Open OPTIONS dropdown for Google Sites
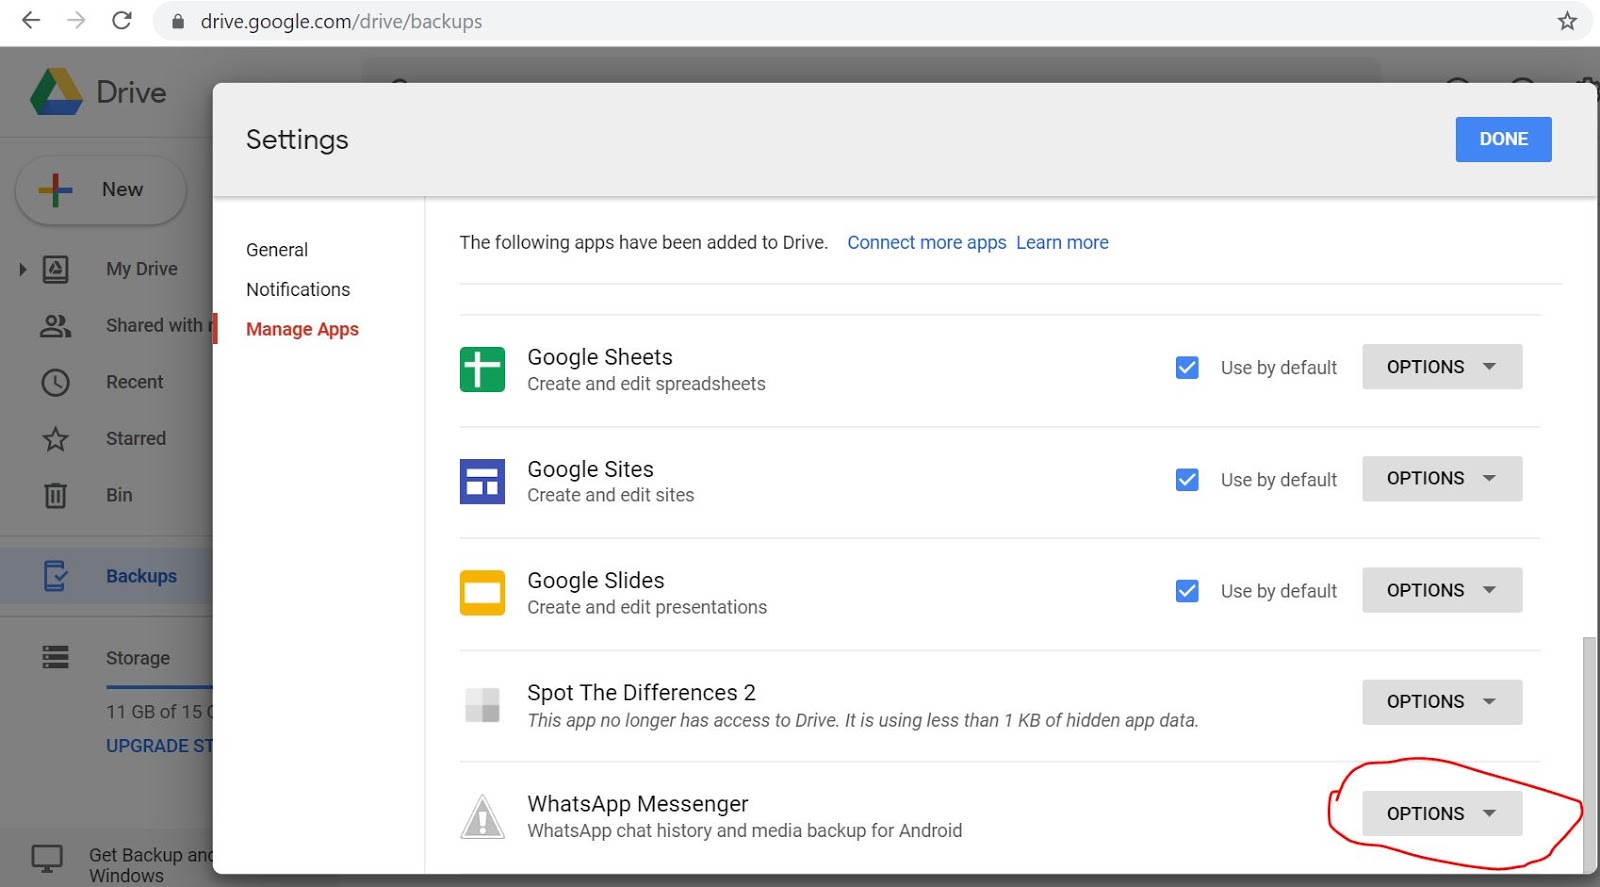This screenshot has width=1600, height=887. pyautogui.click(x=1442, y=479)
